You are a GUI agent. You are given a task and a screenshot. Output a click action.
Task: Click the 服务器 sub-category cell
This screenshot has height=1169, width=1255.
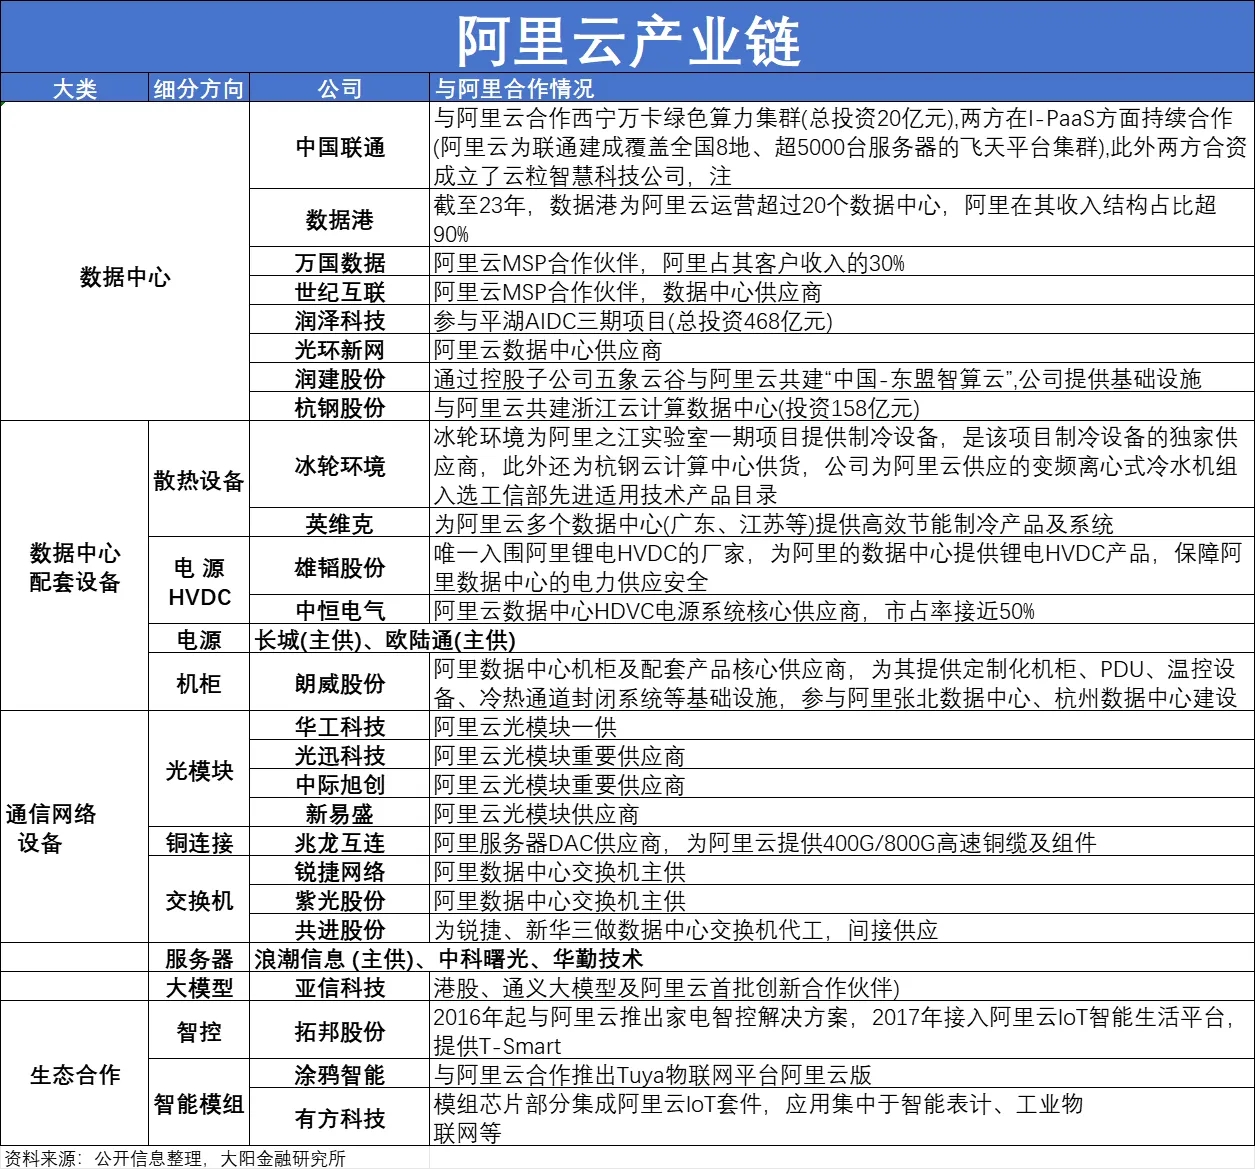pyautogui.click(x=199, y=959)
